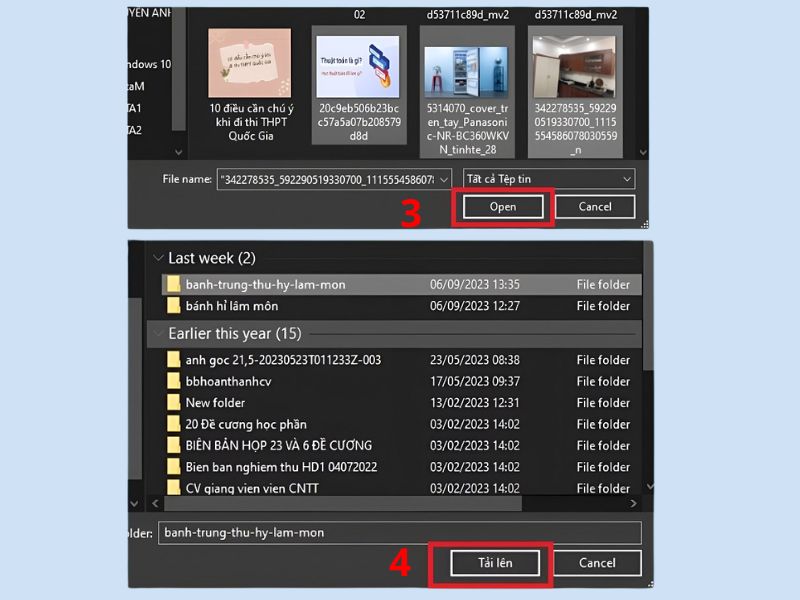Image resolution: width=800 pixels, height=600 pixels.
Task: Collapse the Earlier this year (15) group
Action: (158, 334)
